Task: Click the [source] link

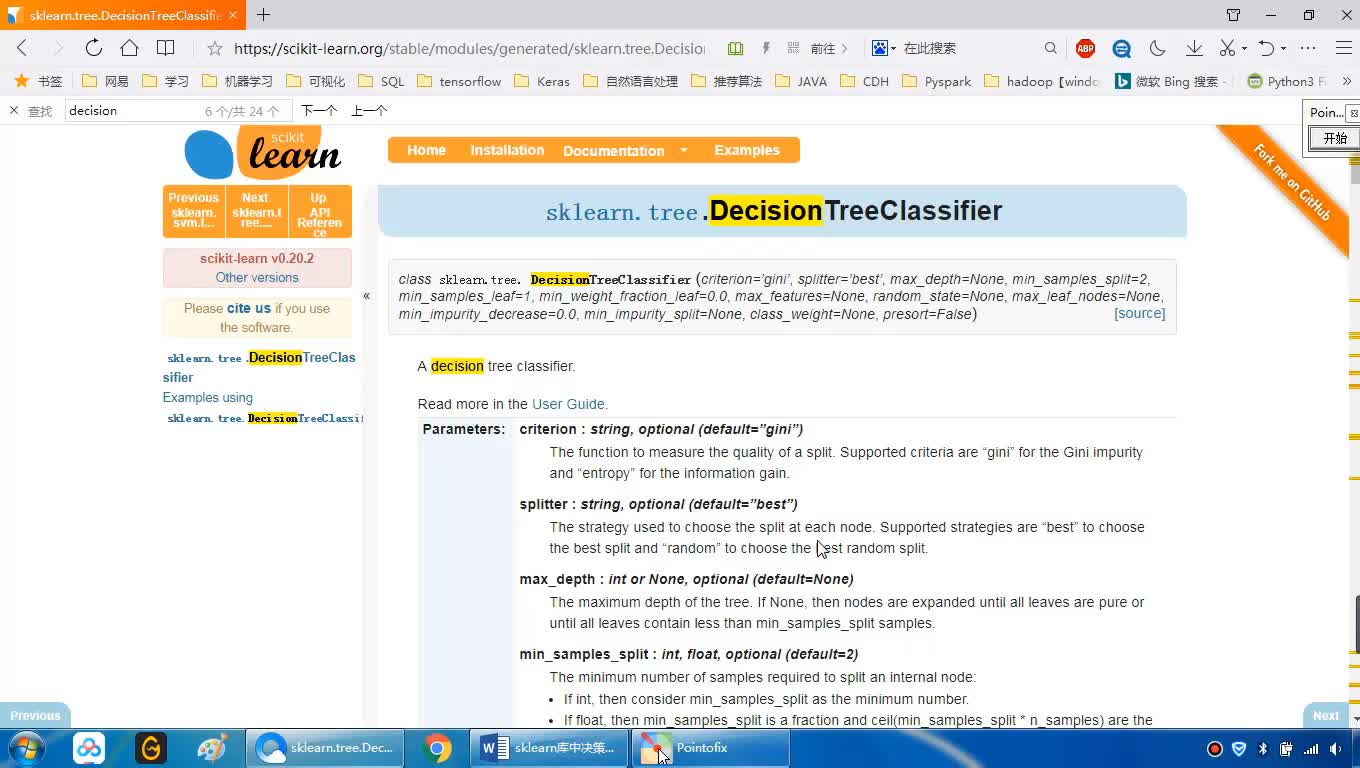Action: [x=1139, y=313]
